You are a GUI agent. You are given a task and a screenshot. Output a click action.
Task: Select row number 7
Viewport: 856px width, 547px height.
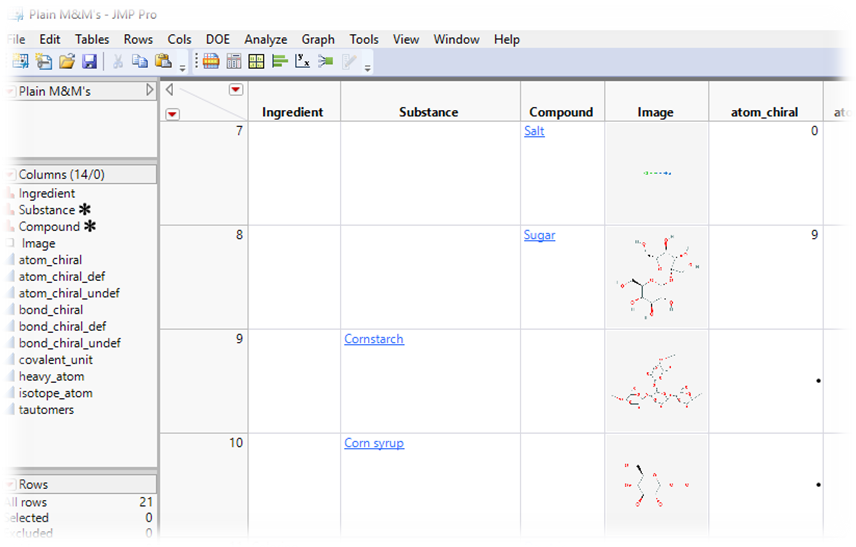click(x=204, y=173)
